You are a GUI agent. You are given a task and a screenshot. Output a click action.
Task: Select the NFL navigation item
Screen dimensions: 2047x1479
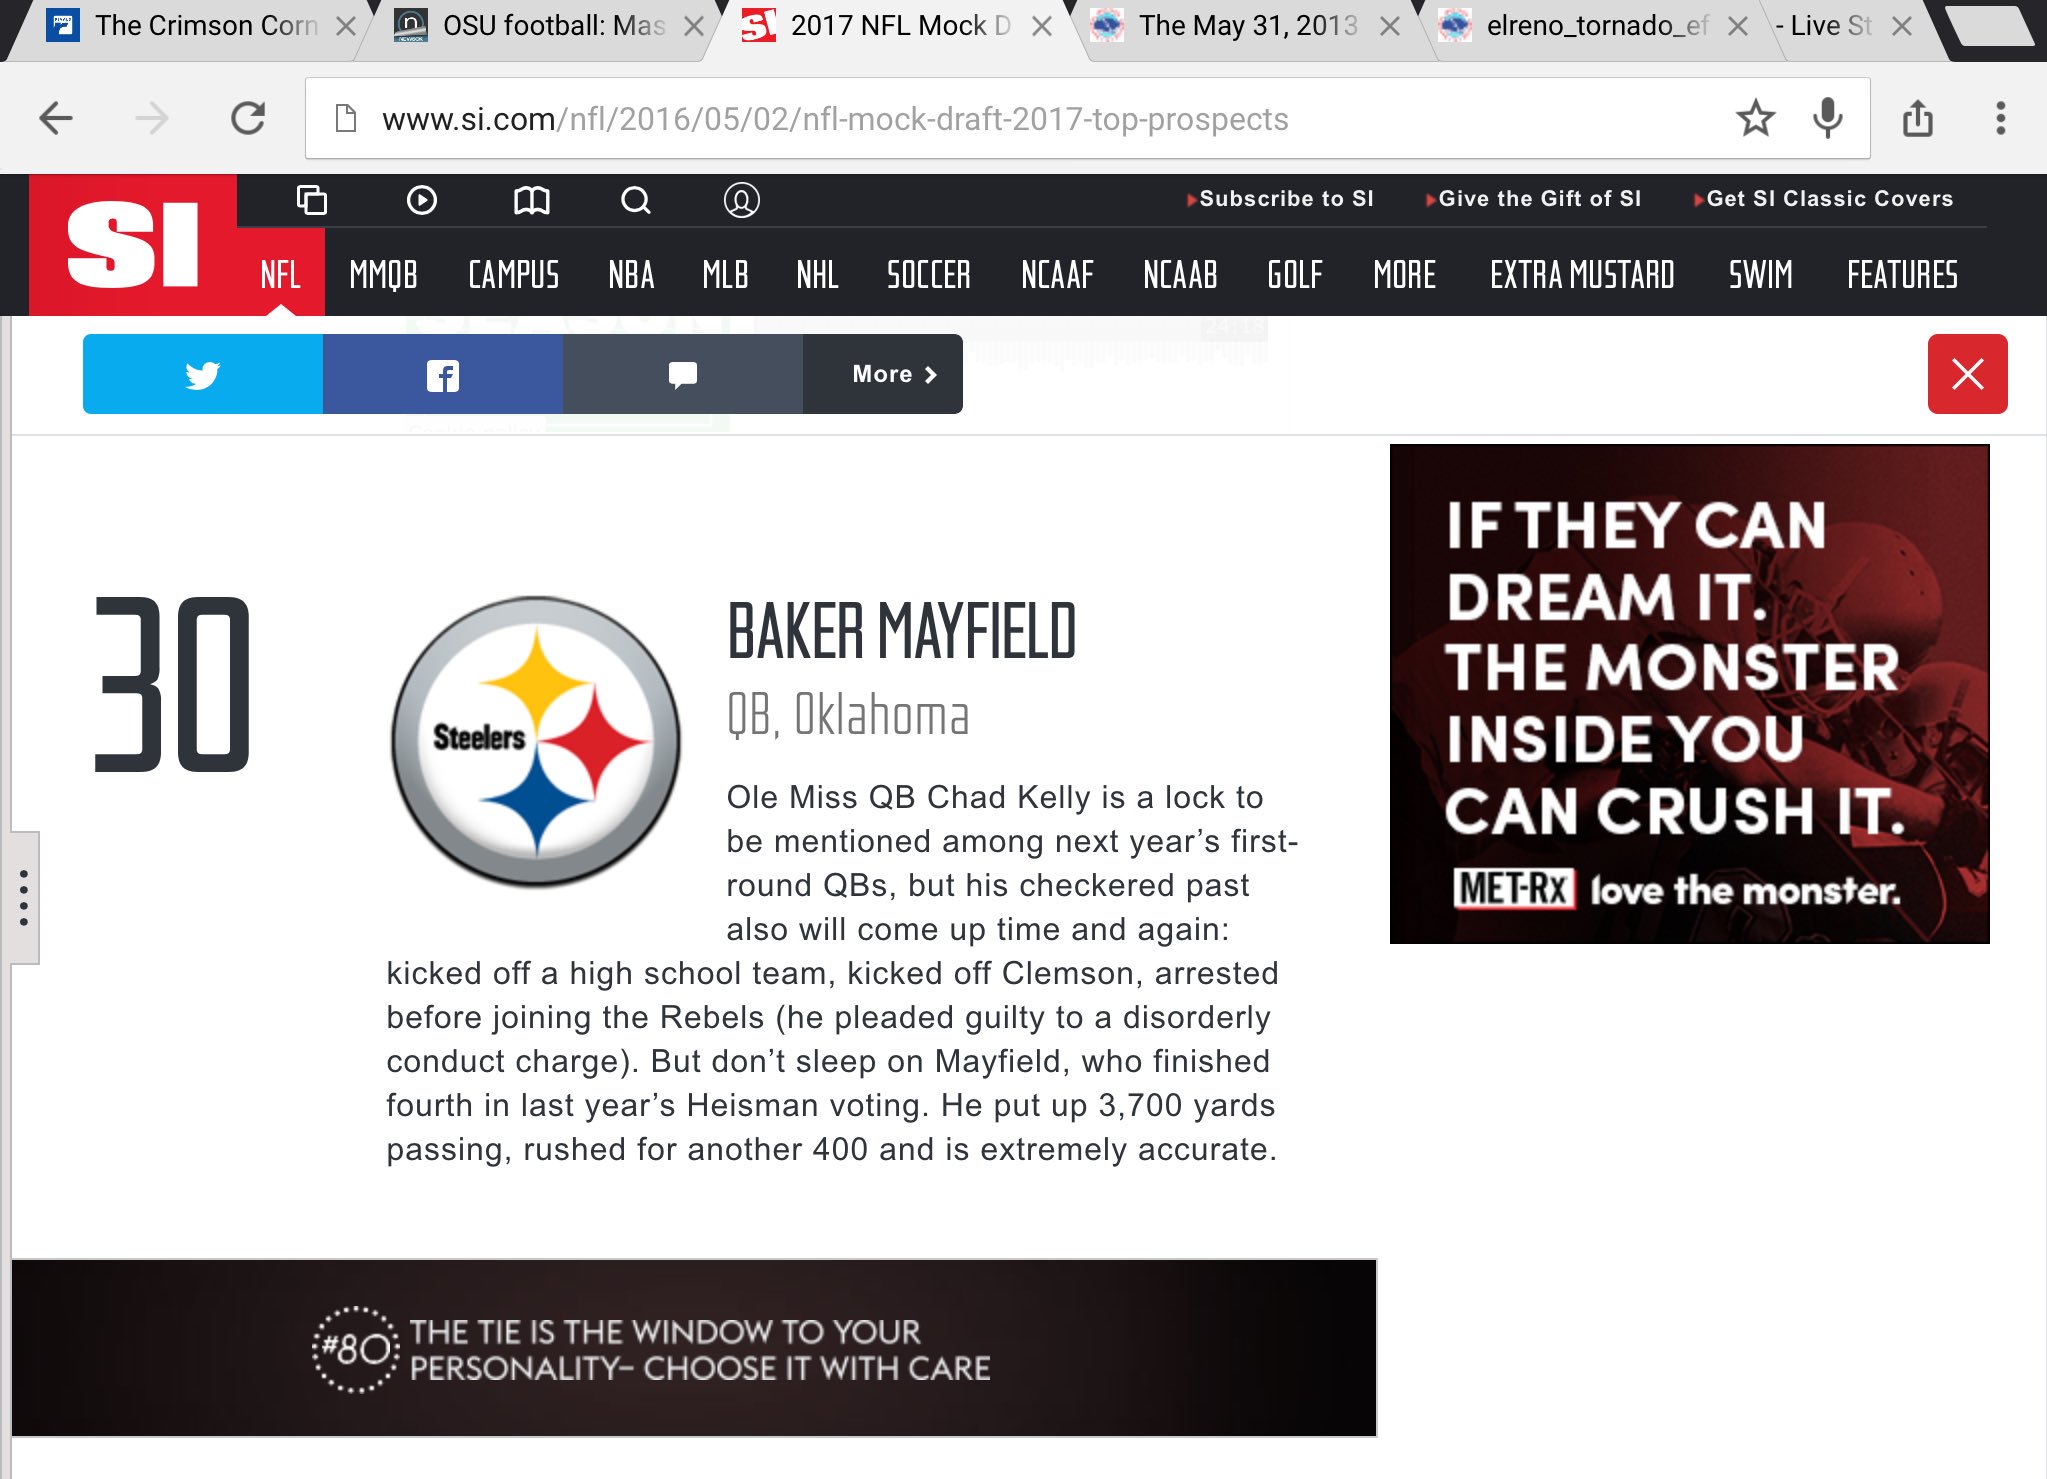point(281,274)
